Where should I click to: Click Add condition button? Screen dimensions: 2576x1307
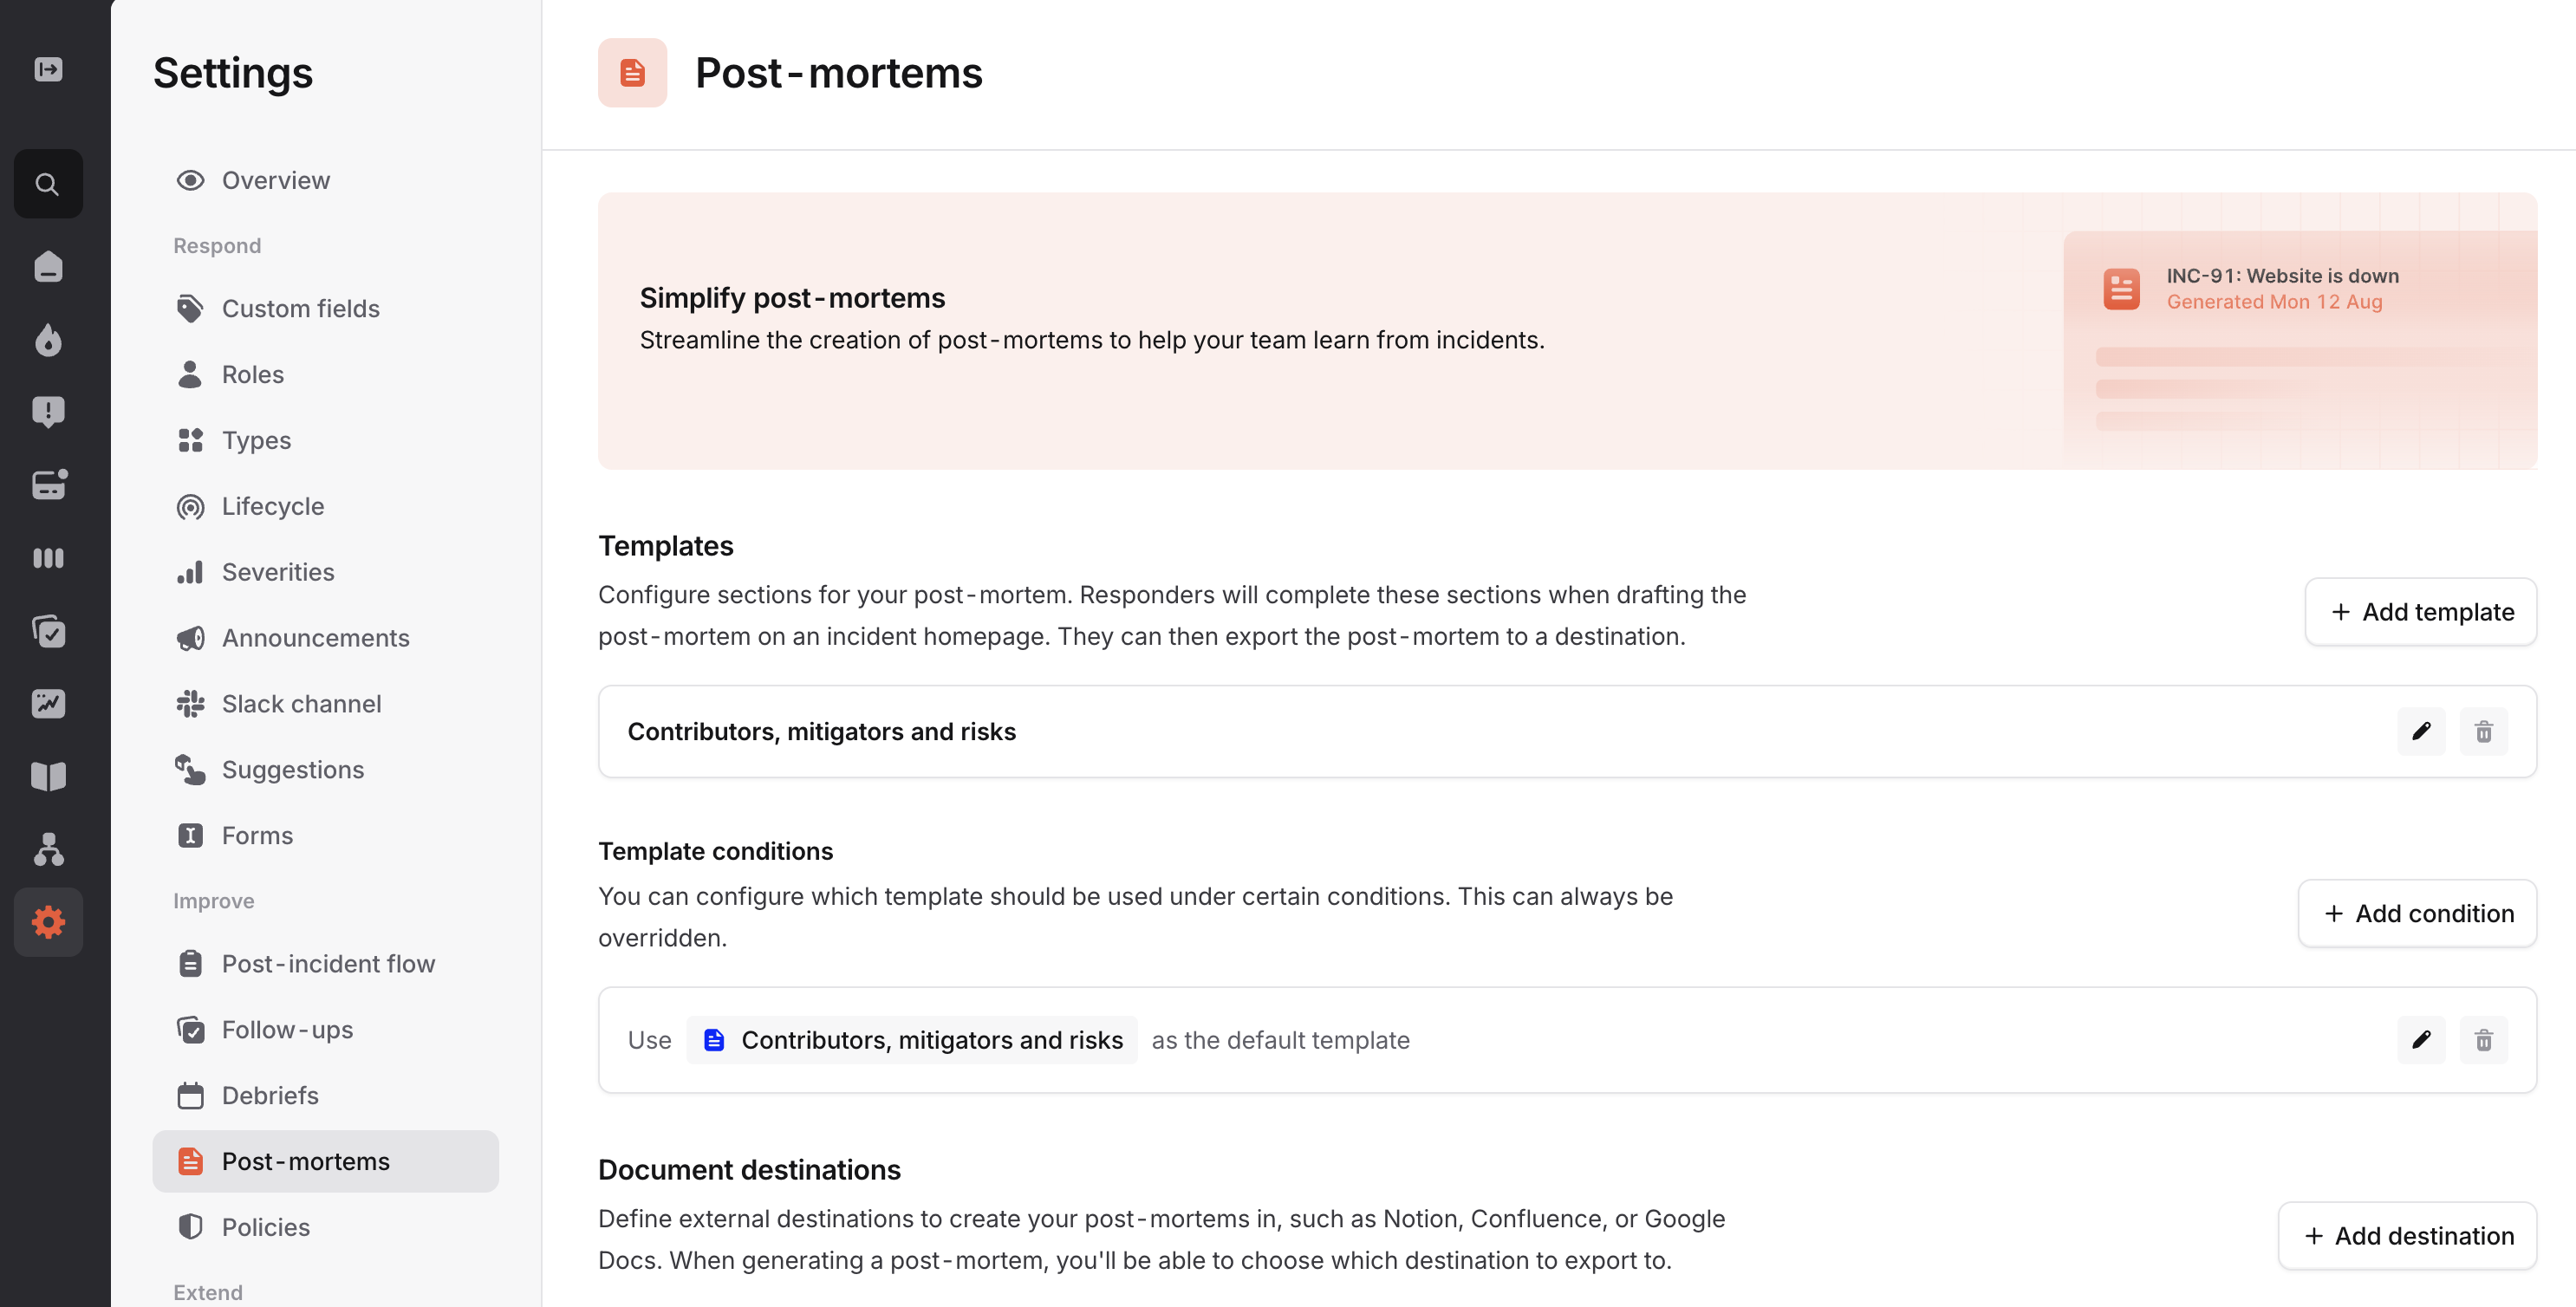coord(2416,914)
